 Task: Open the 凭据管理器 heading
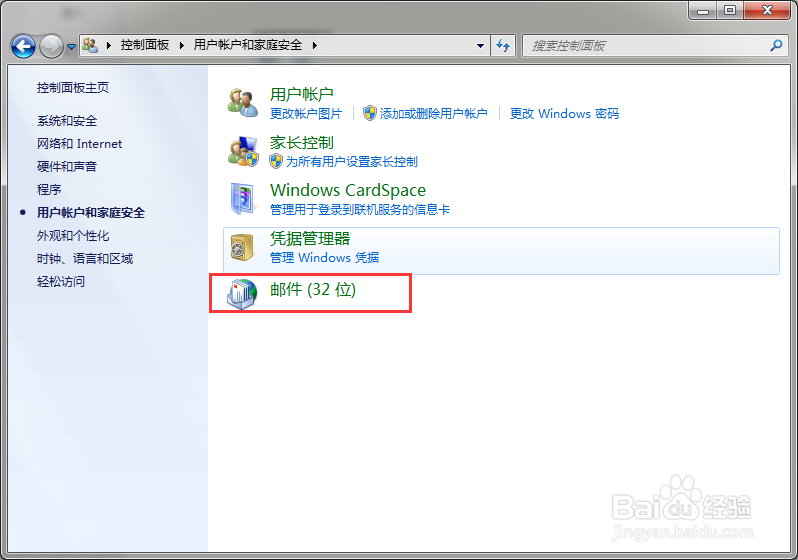tap(310, 239)
